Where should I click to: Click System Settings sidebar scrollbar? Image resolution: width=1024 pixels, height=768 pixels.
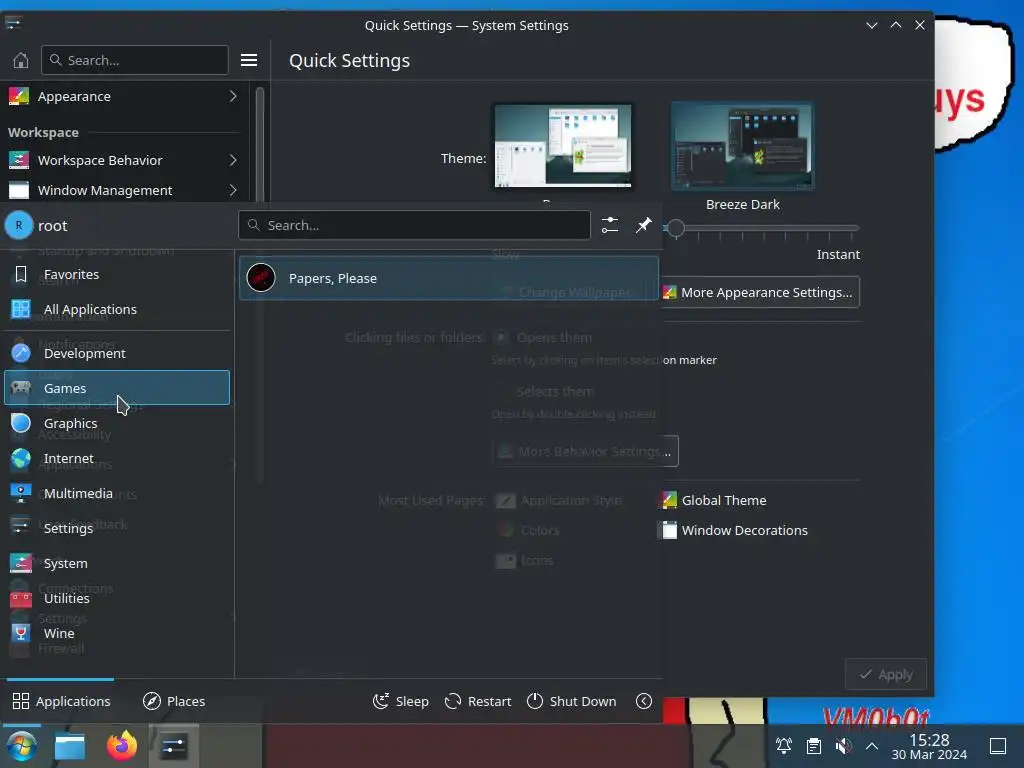click(x=260, y=144)
